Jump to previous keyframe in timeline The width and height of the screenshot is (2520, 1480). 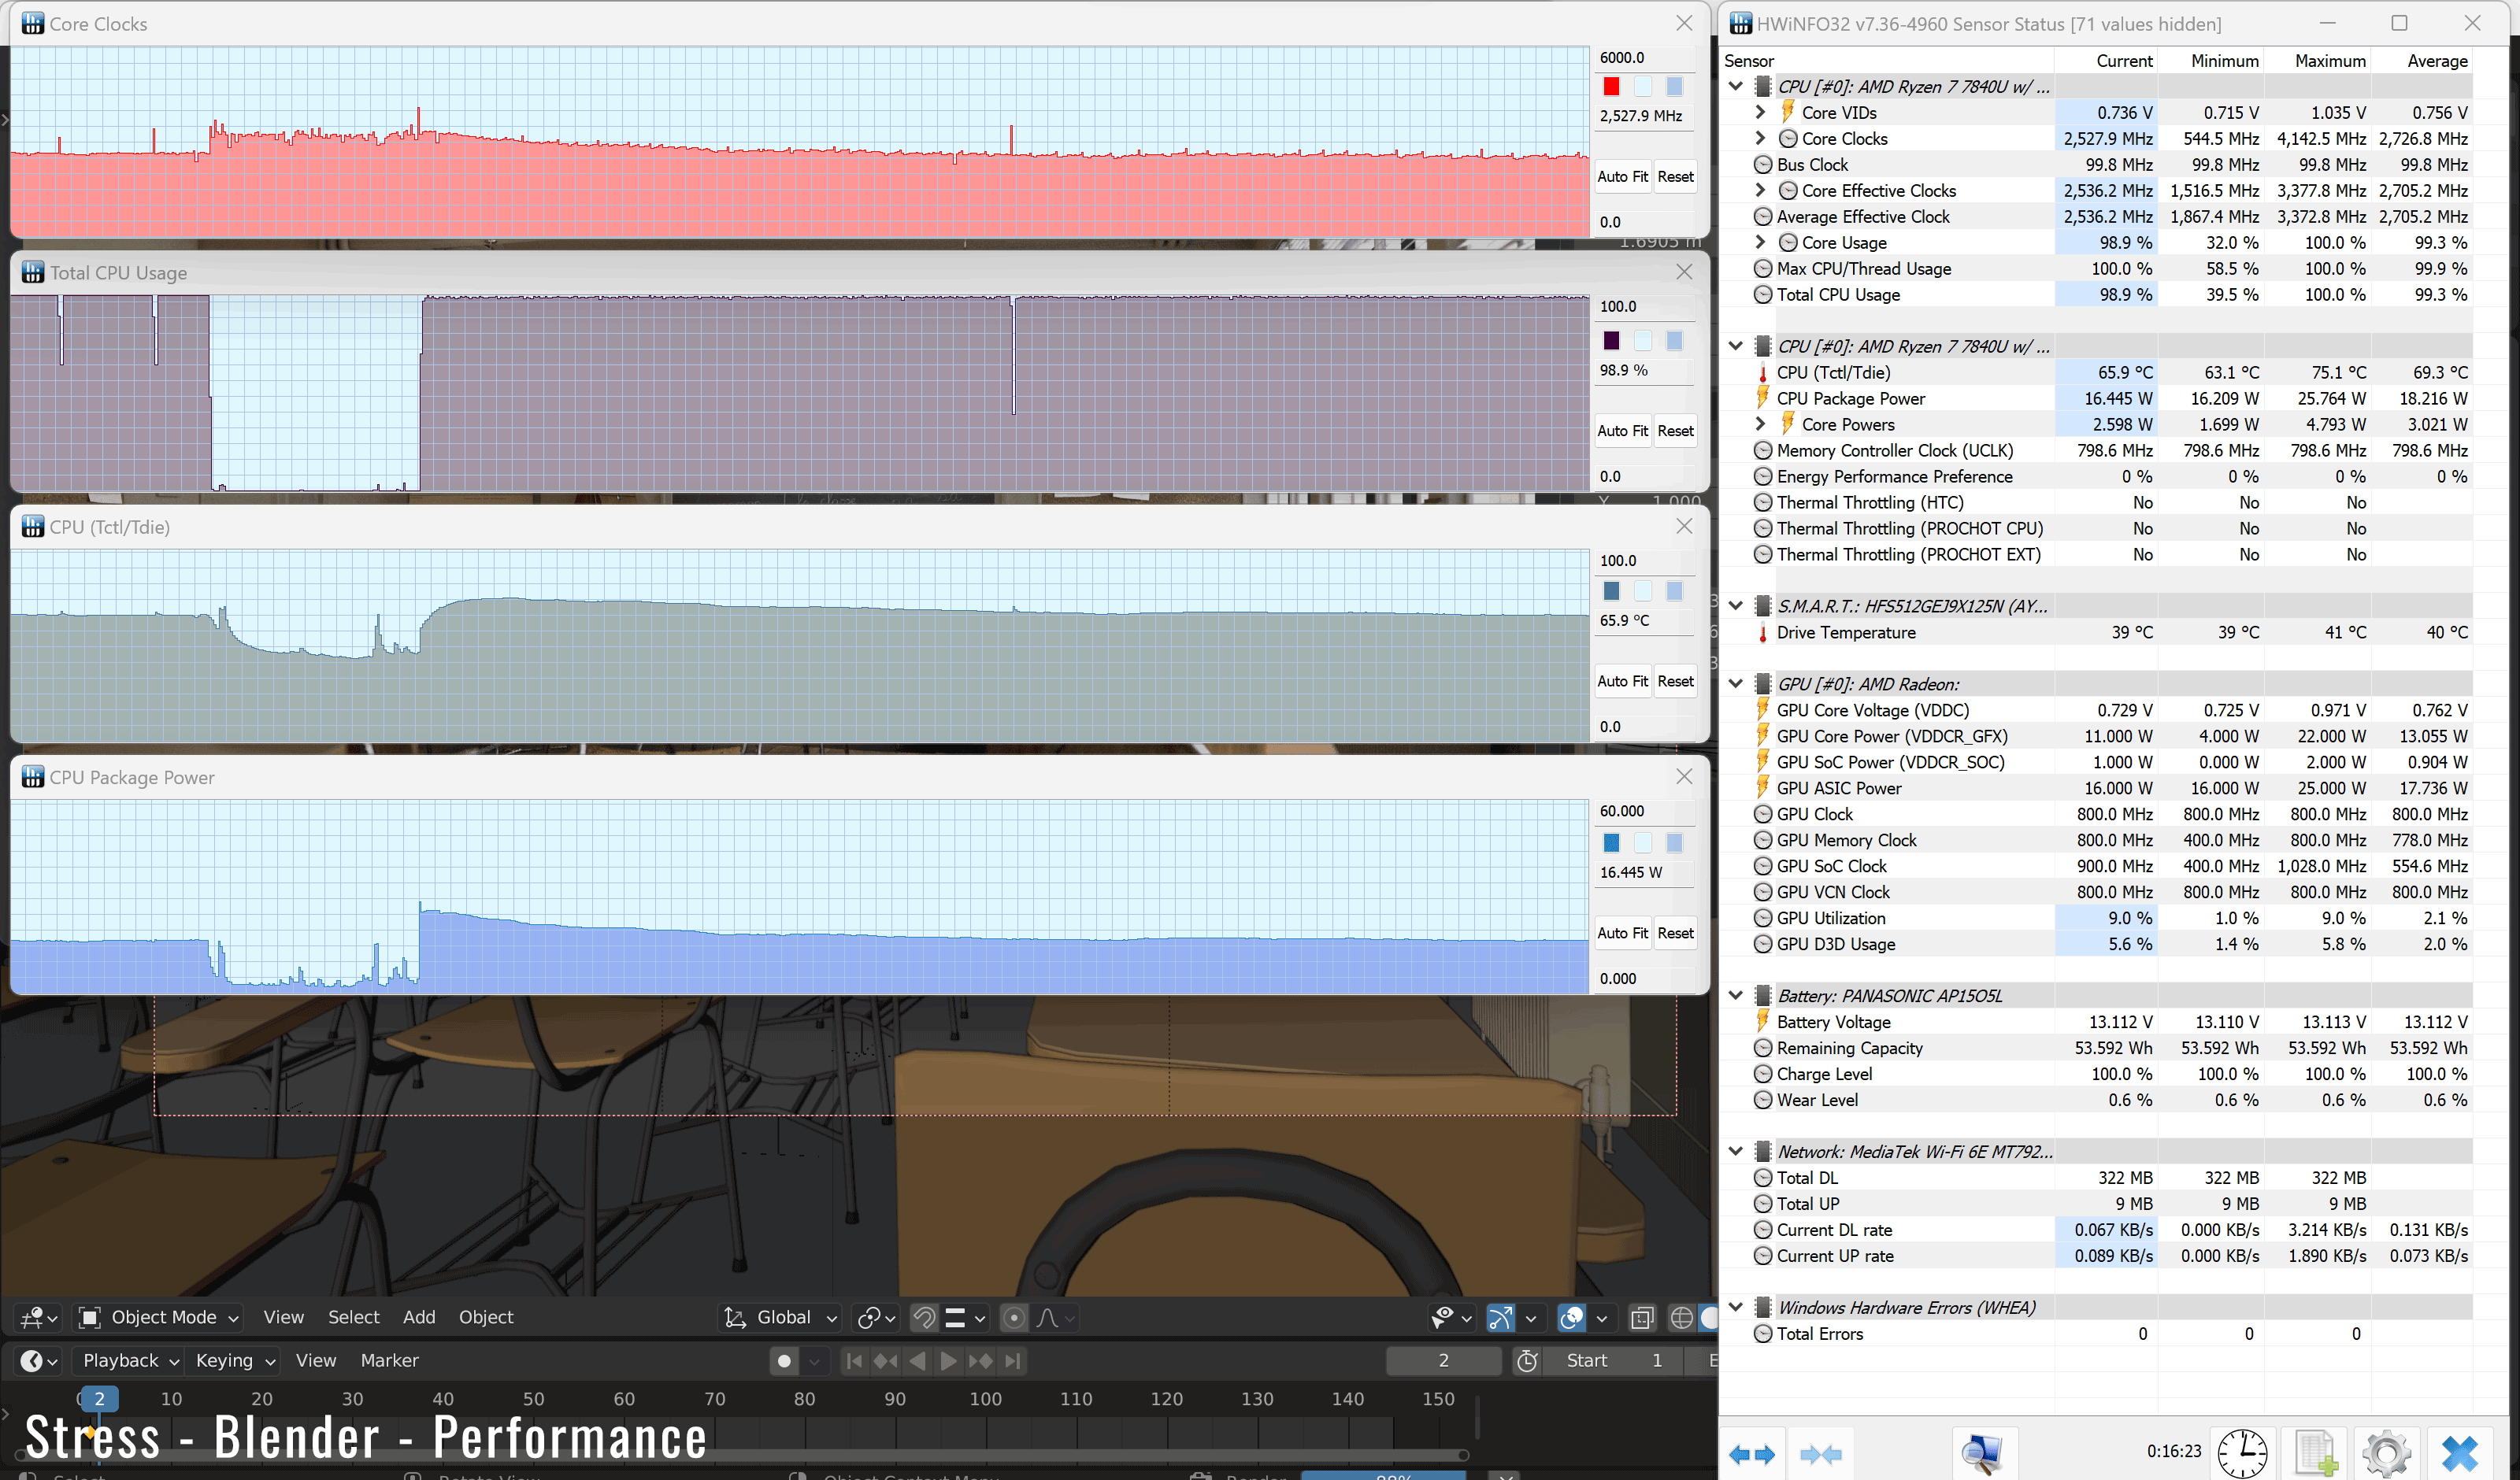[886, 1361]
